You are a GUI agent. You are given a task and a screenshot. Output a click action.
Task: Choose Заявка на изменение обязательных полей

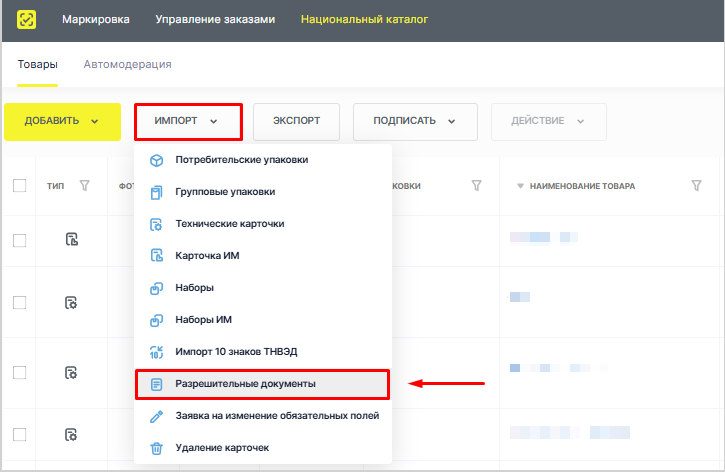click(x=263, y=416)
